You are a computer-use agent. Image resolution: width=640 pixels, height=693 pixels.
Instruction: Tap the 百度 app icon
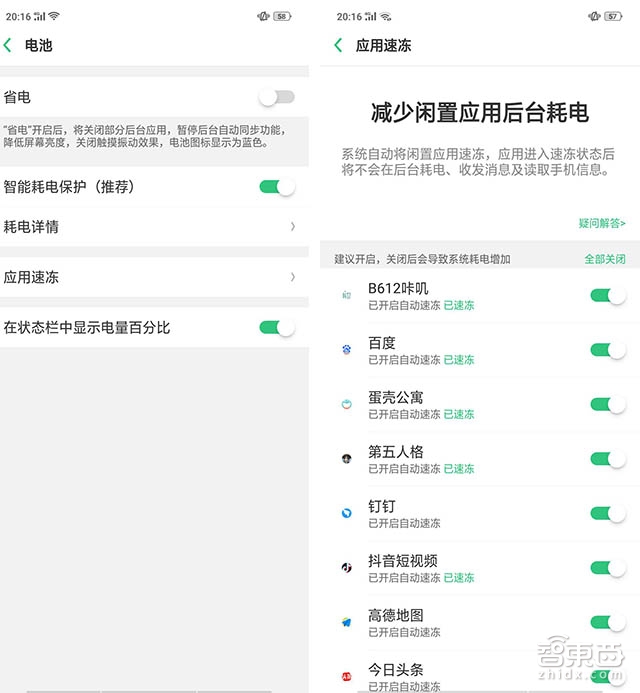pyautogui.click(x=347, y=350)
